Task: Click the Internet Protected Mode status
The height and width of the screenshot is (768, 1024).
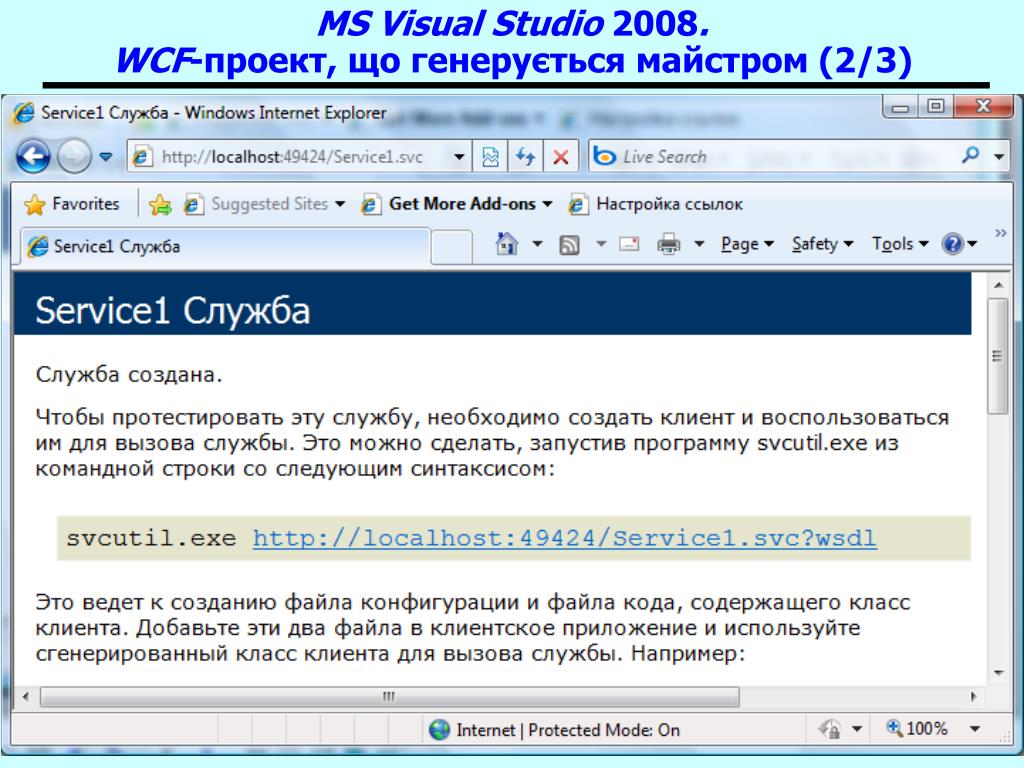Action: [x=554, y=729]
